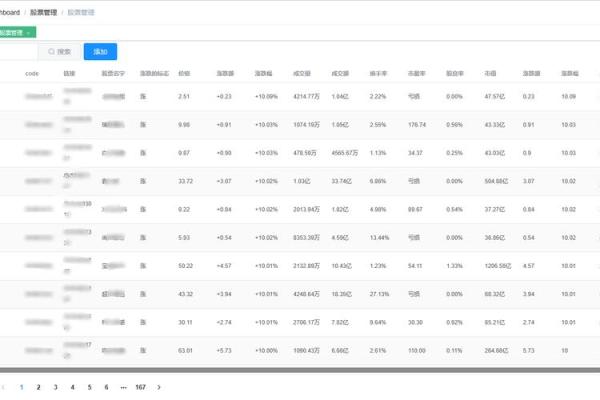
Task: Go to page 4
Action: pos(72,387)
